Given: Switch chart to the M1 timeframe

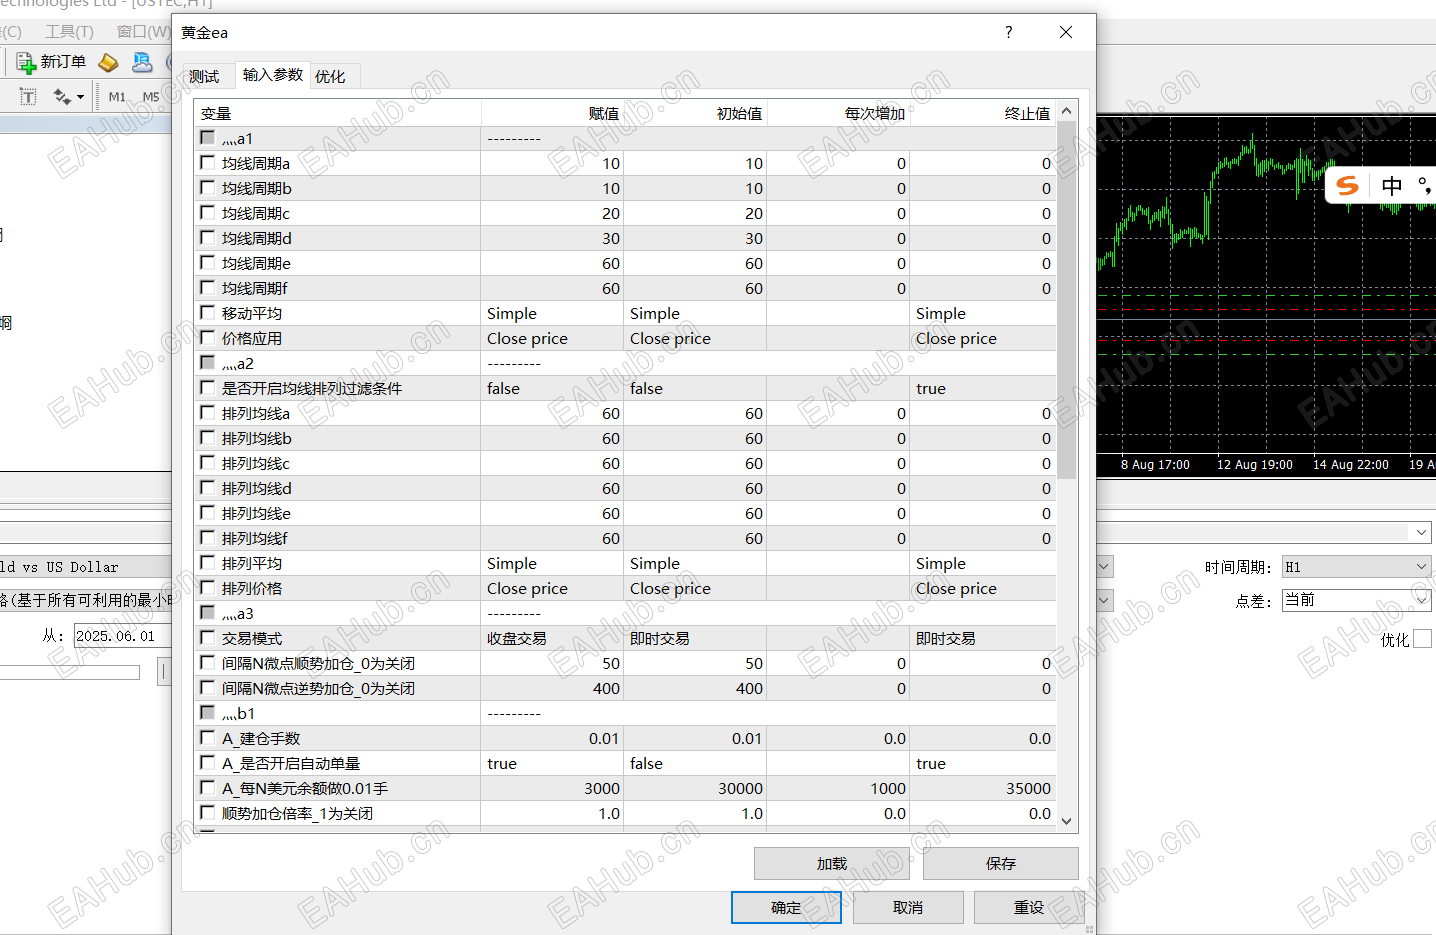Looking at the screenshot, I should click(117, 97).
